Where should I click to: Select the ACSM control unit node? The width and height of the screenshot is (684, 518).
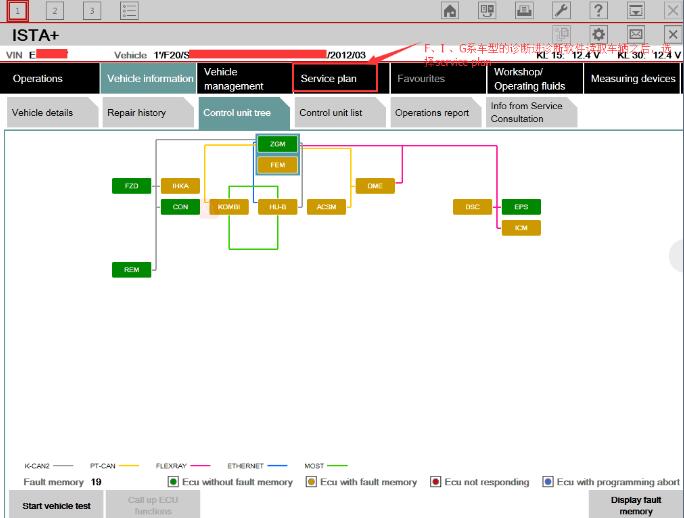[x=326, y=207]
